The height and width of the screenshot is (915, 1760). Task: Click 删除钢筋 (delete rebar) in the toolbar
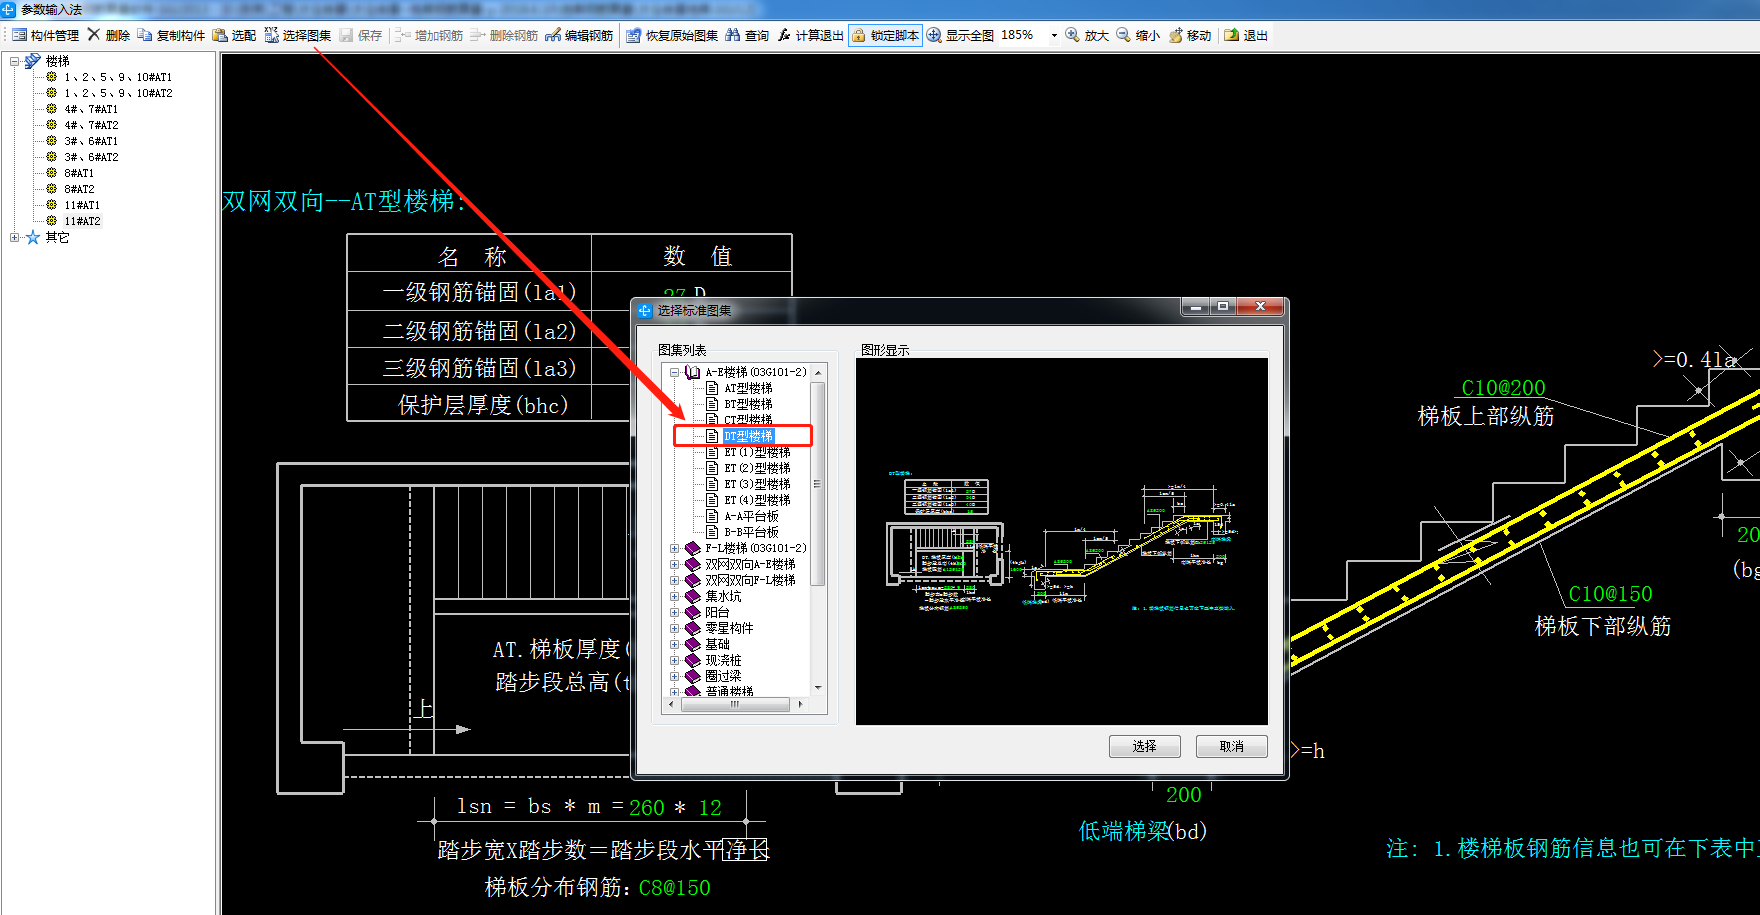[x=504, y=35]
